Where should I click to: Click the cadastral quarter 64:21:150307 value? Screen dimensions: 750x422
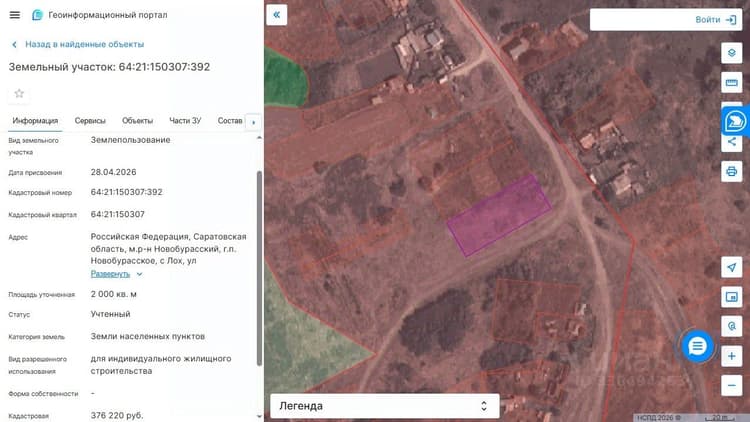pos(118,214)
